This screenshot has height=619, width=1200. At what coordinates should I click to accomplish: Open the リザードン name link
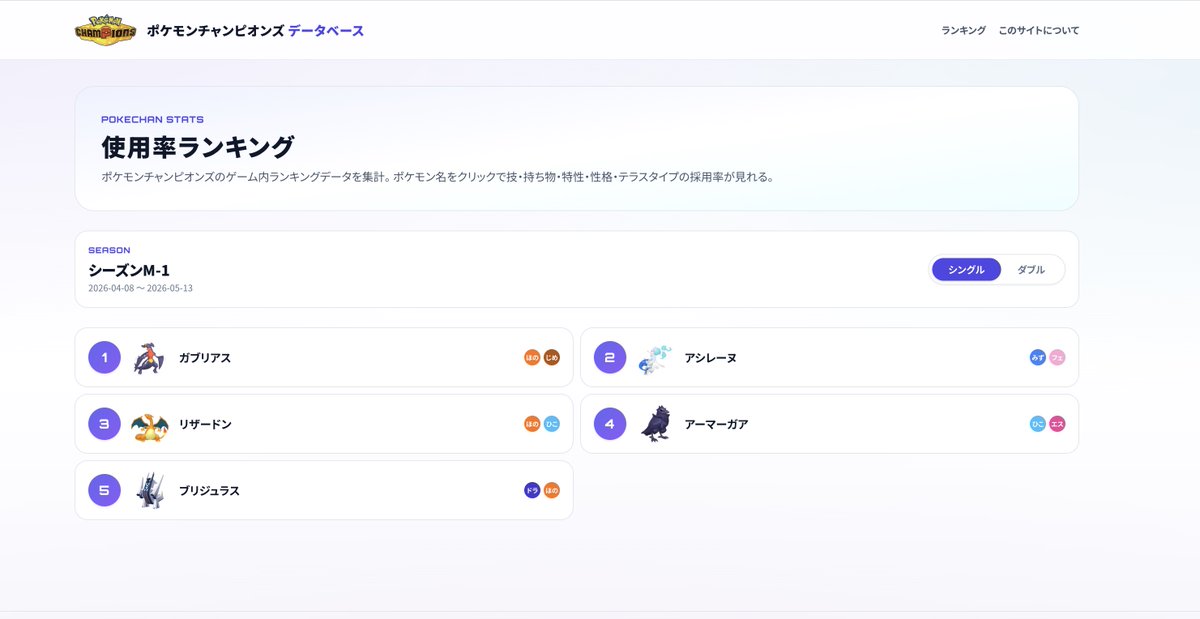coord(205,425)
